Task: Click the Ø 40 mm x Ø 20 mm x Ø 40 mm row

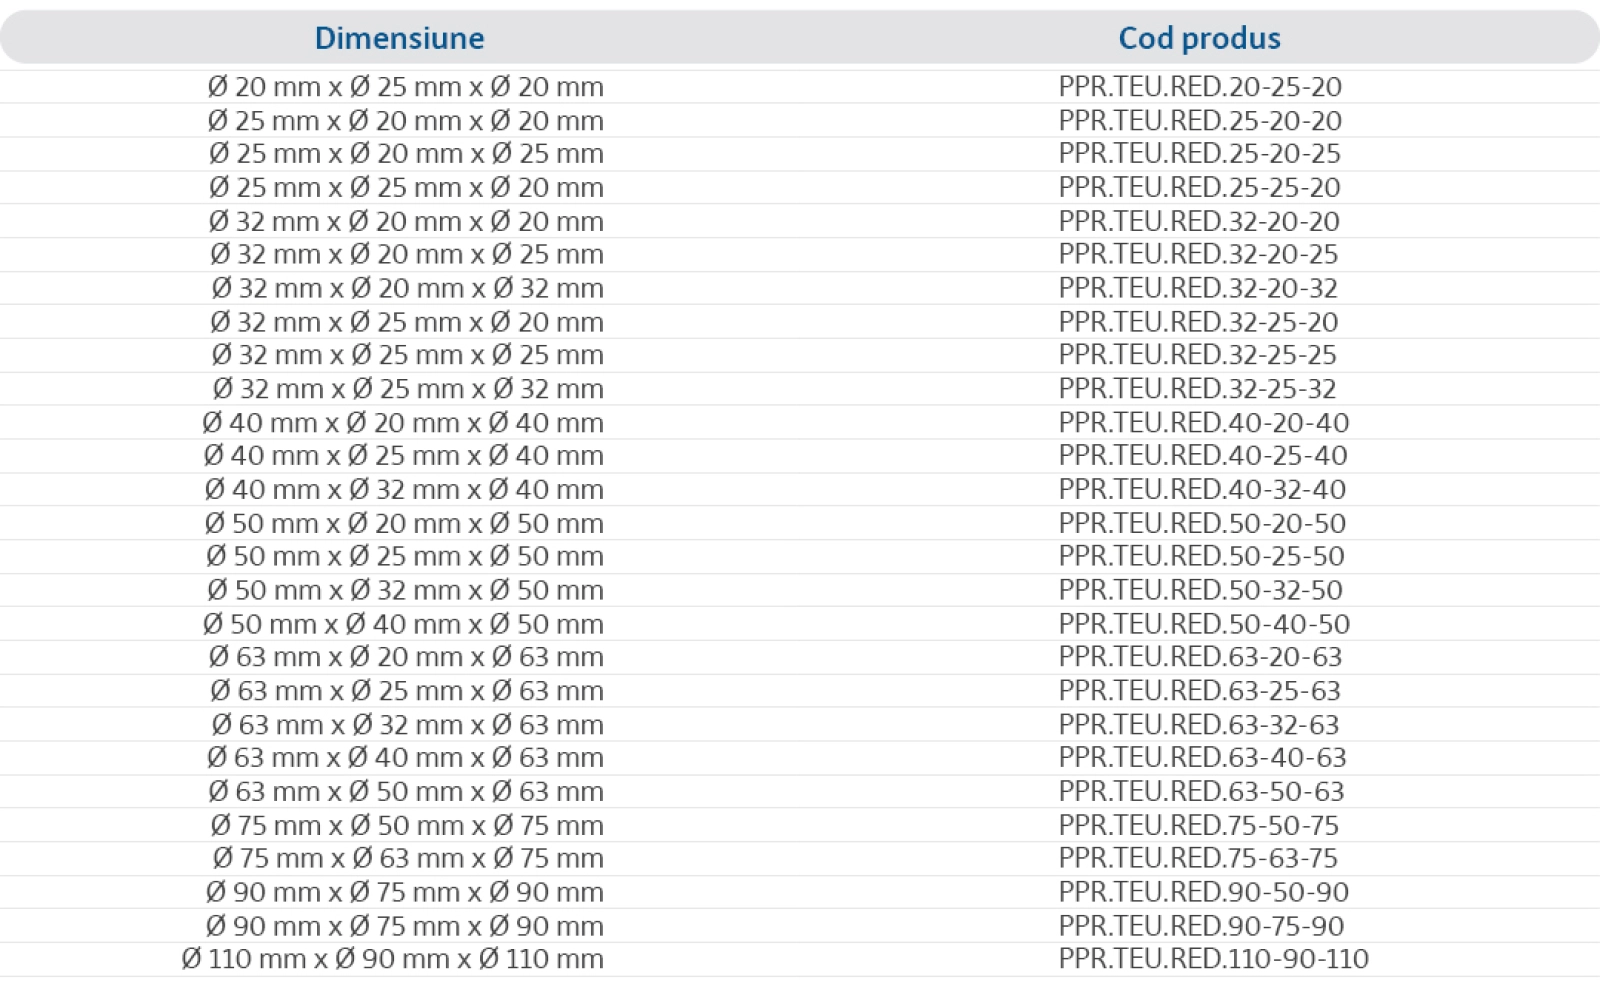Action: coord(800,422)
